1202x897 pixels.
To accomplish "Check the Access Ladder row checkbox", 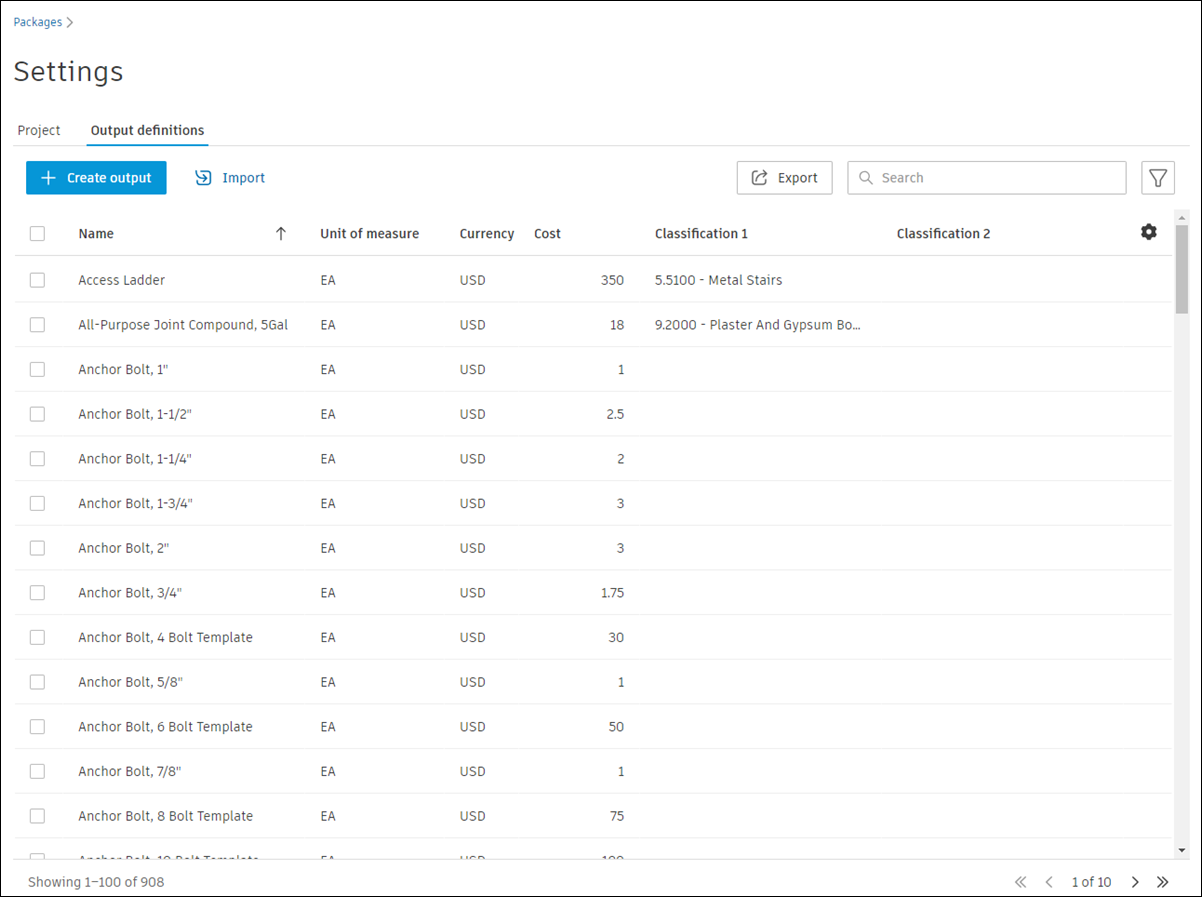I will pyautogui.click(x=37, y=280).
